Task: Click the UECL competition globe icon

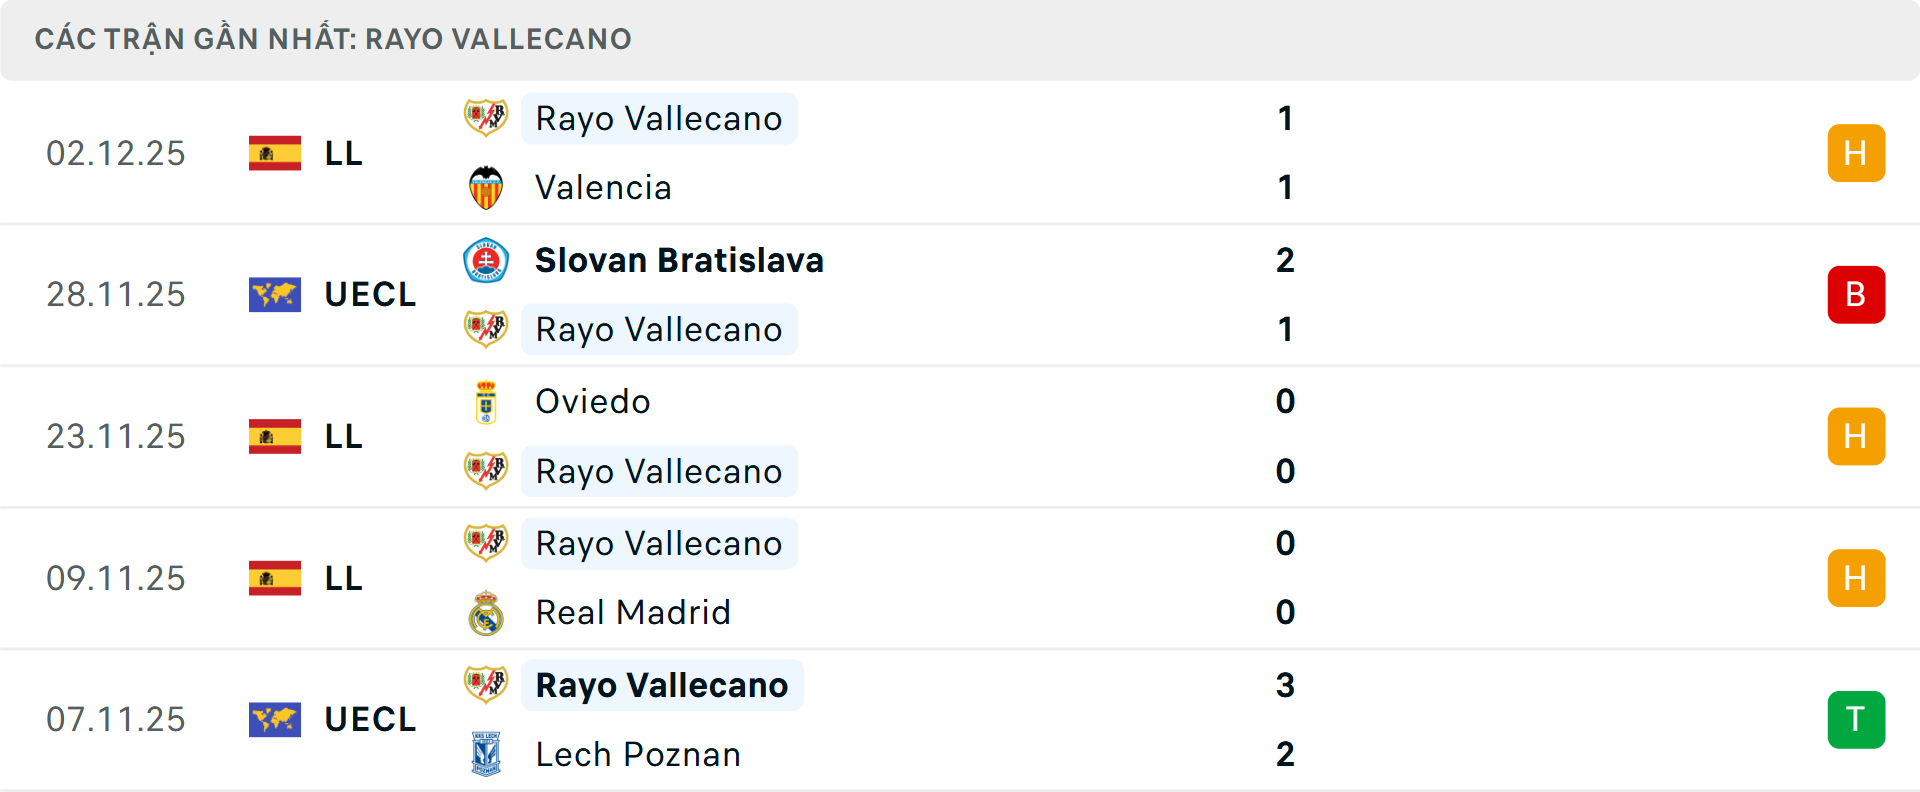Action: [x=274, y=294]
